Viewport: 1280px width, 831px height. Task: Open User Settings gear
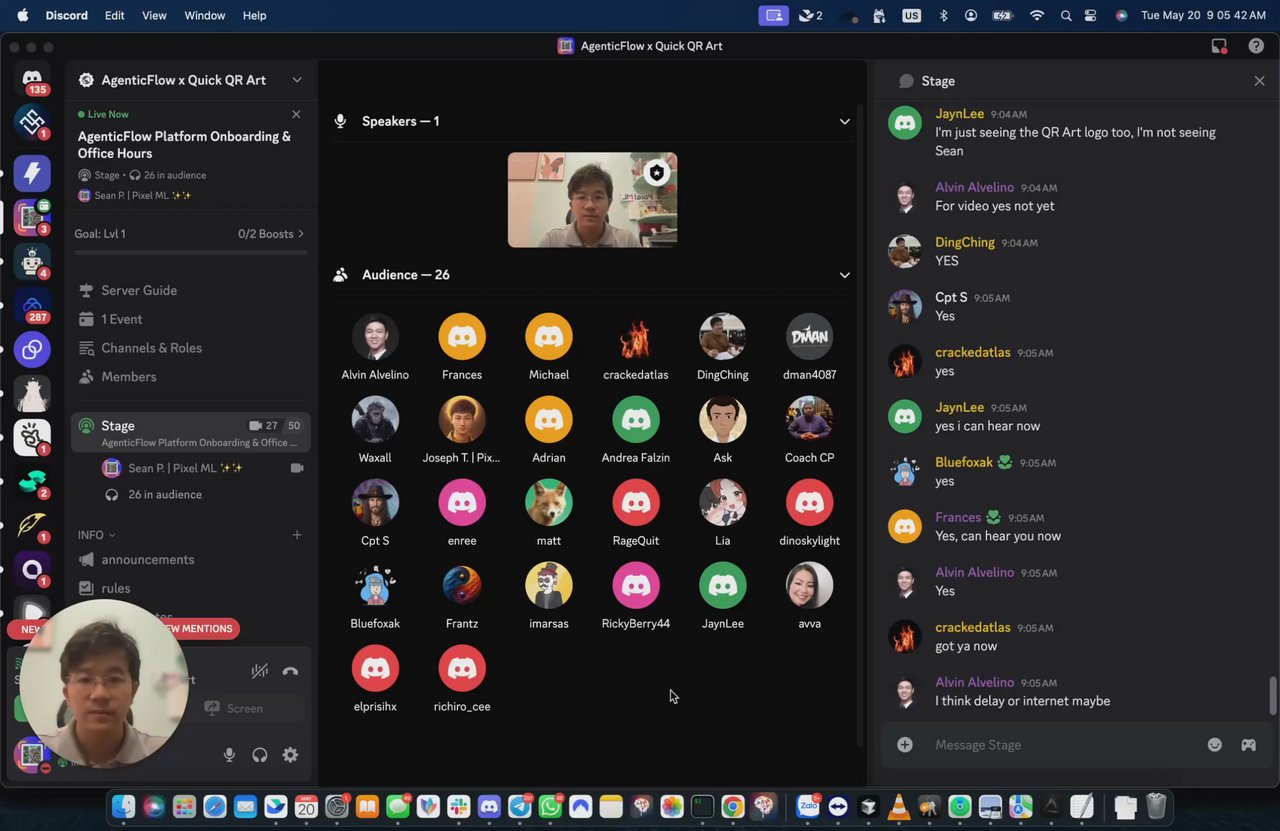(290, 755)
